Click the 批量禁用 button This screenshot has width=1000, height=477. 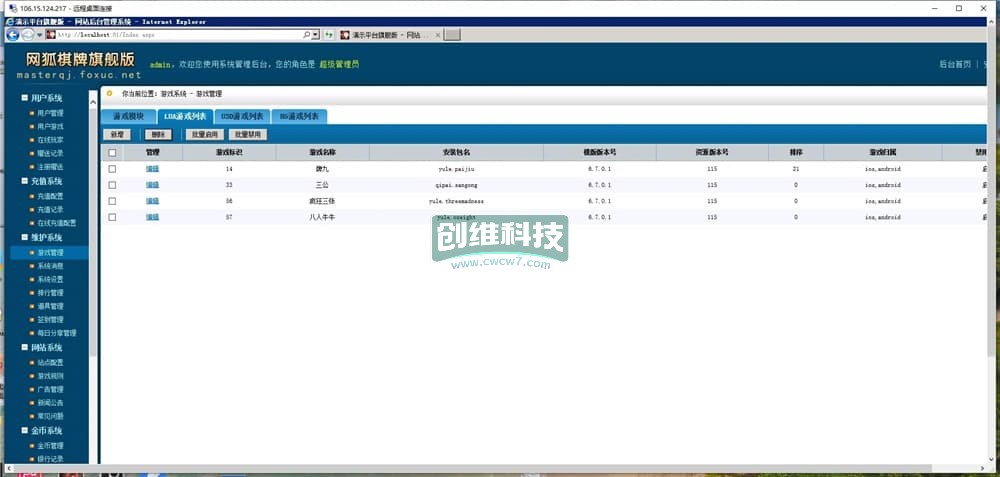pos(248,135)
